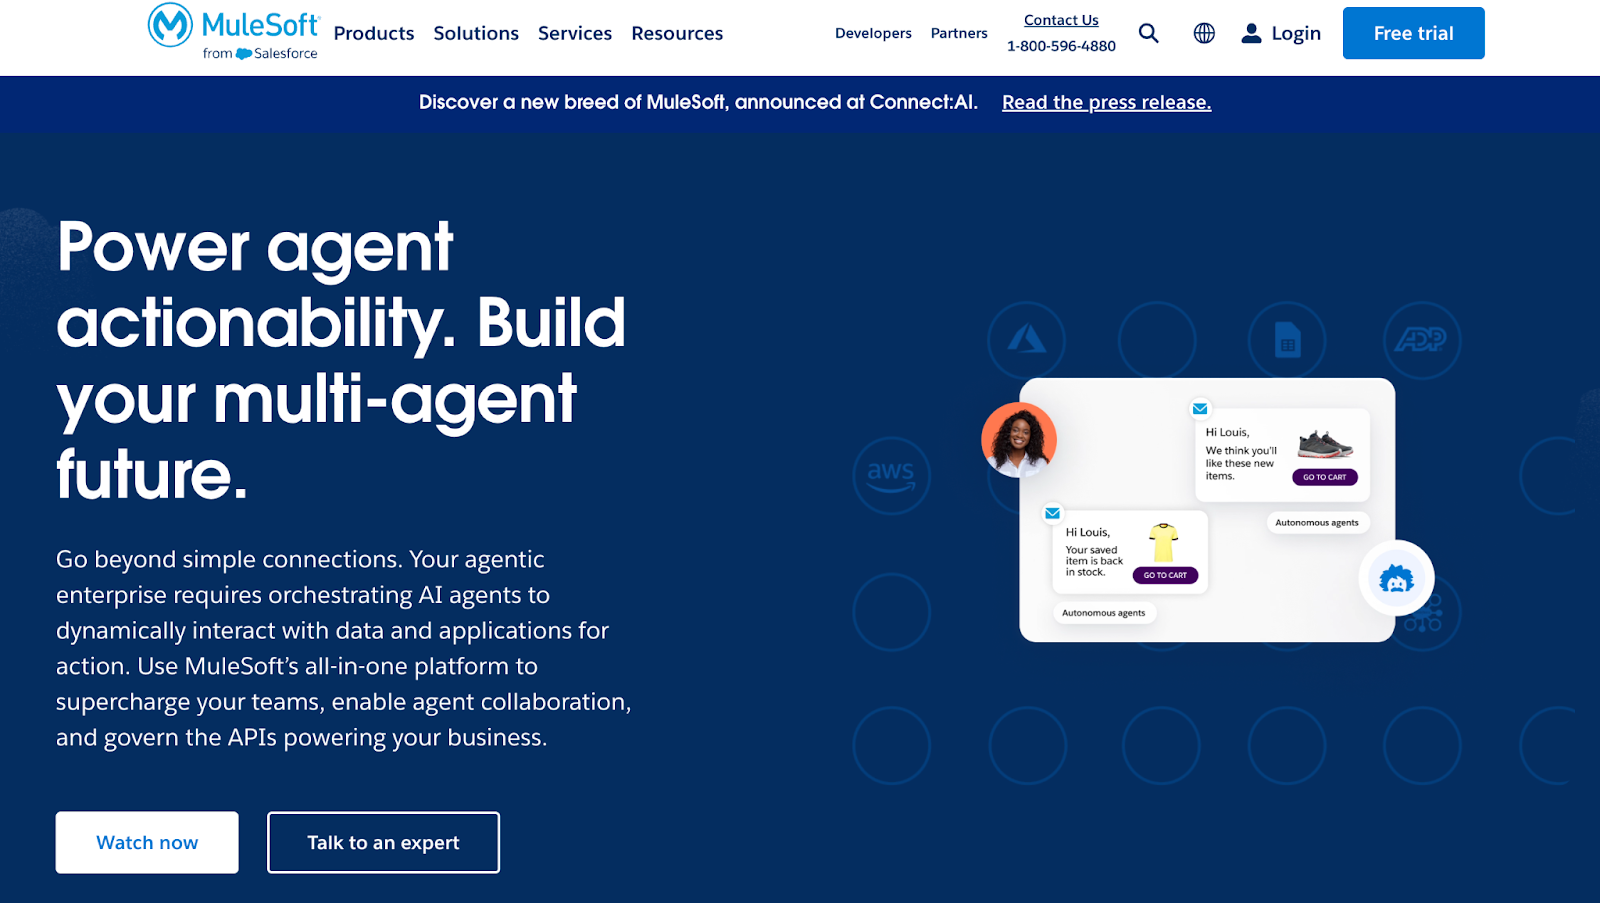Open the globe language selector
The height and width of the screenshot is (903, 1600).
click(x=1204, y=33)
